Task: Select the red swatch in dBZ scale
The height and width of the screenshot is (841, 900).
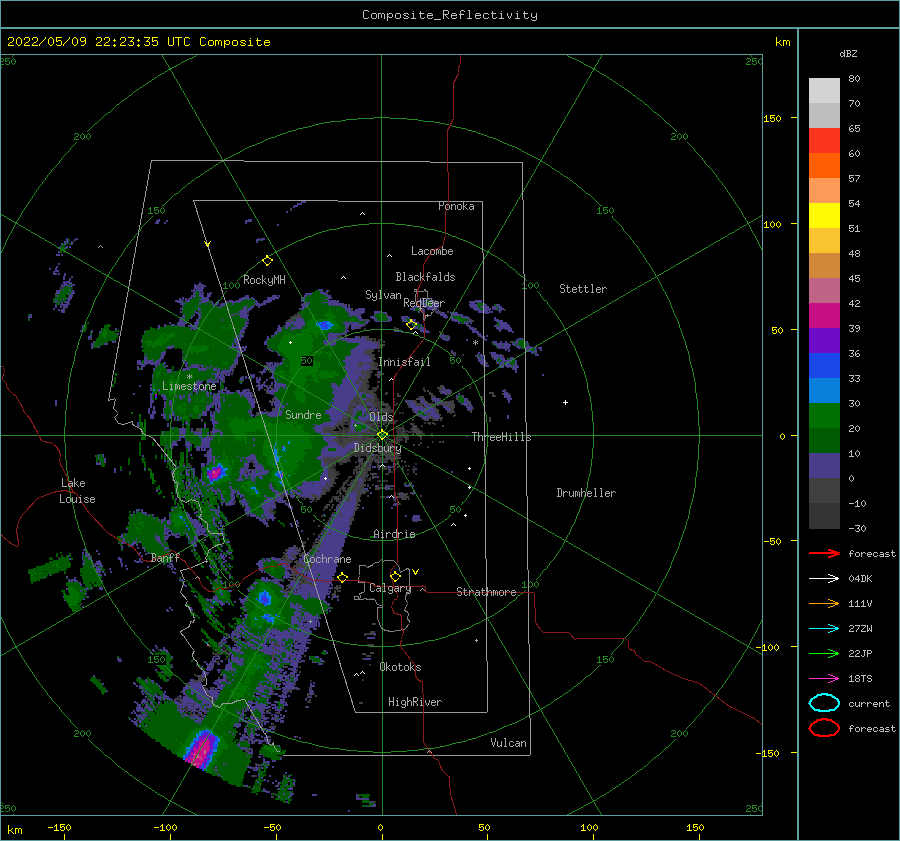Action: coord(824,140)
